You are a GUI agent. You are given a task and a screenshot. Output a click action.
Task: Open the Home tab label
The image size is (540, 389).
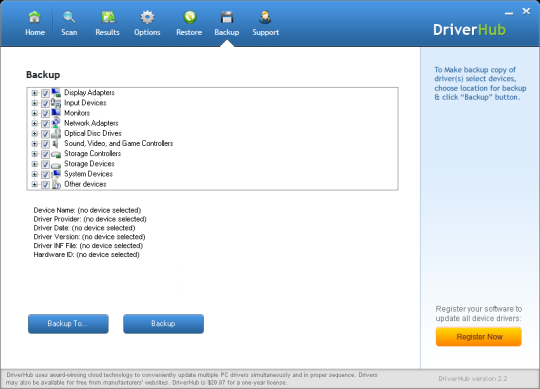[x=35, y=32]
